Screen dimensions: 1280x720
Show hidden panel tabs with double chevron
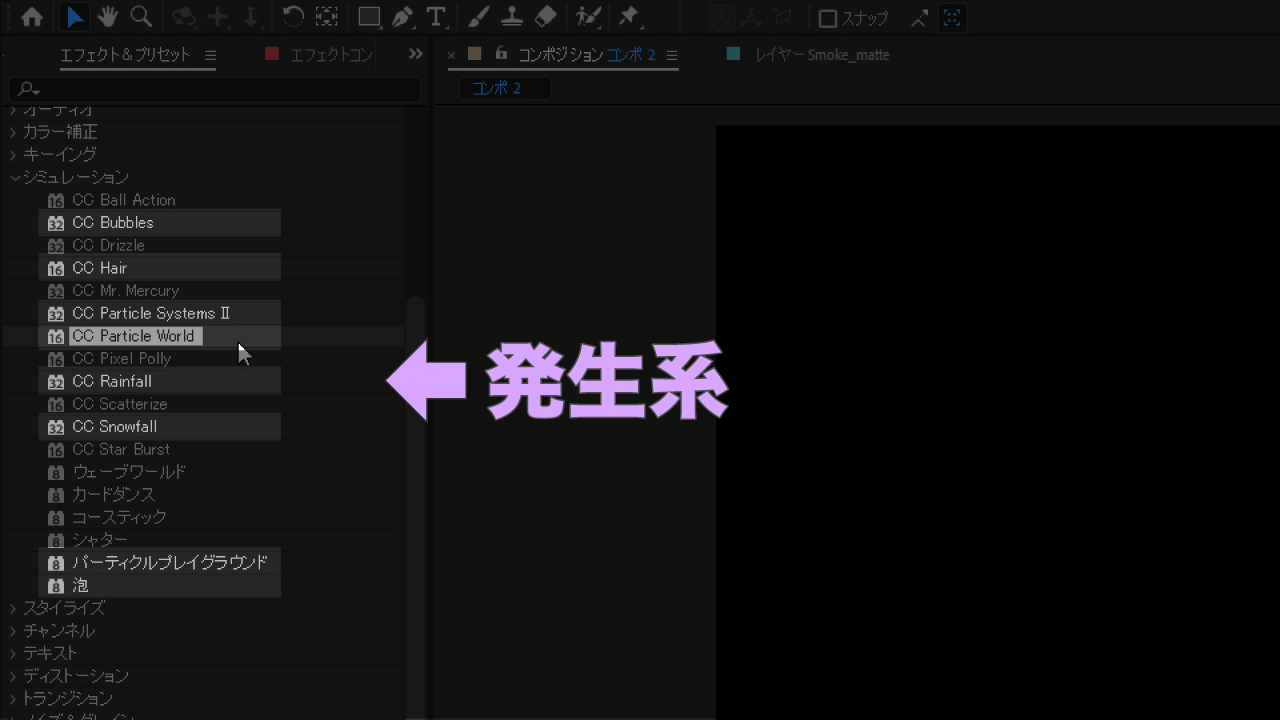pos(416,54)
